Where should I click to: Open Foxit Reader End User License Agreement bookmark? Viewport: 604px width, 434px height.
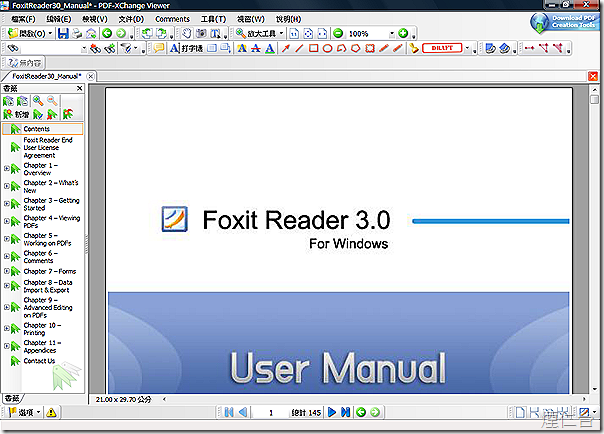click(x=48, y=147)
